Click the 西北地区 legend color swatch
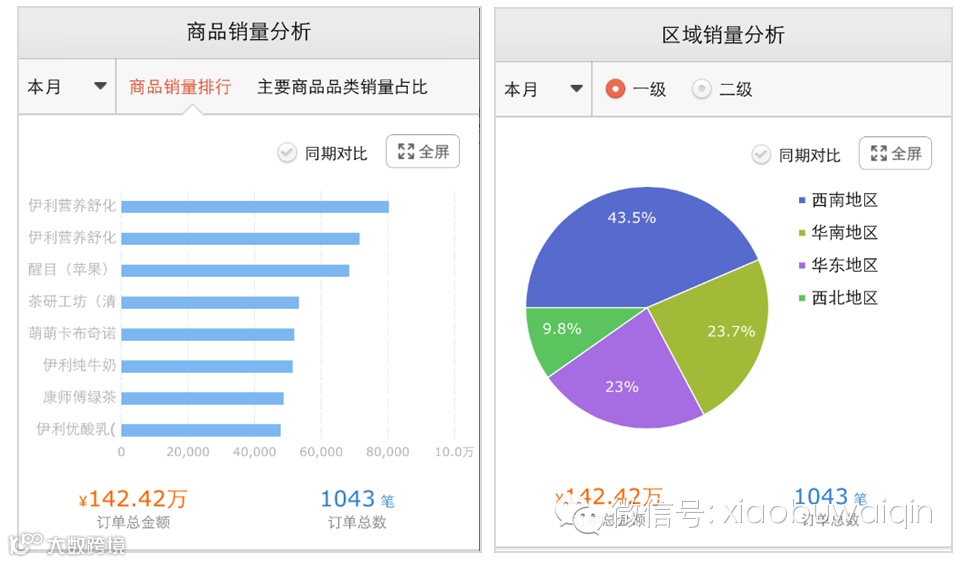Screen dimensions: 965x563 (801, 298)
